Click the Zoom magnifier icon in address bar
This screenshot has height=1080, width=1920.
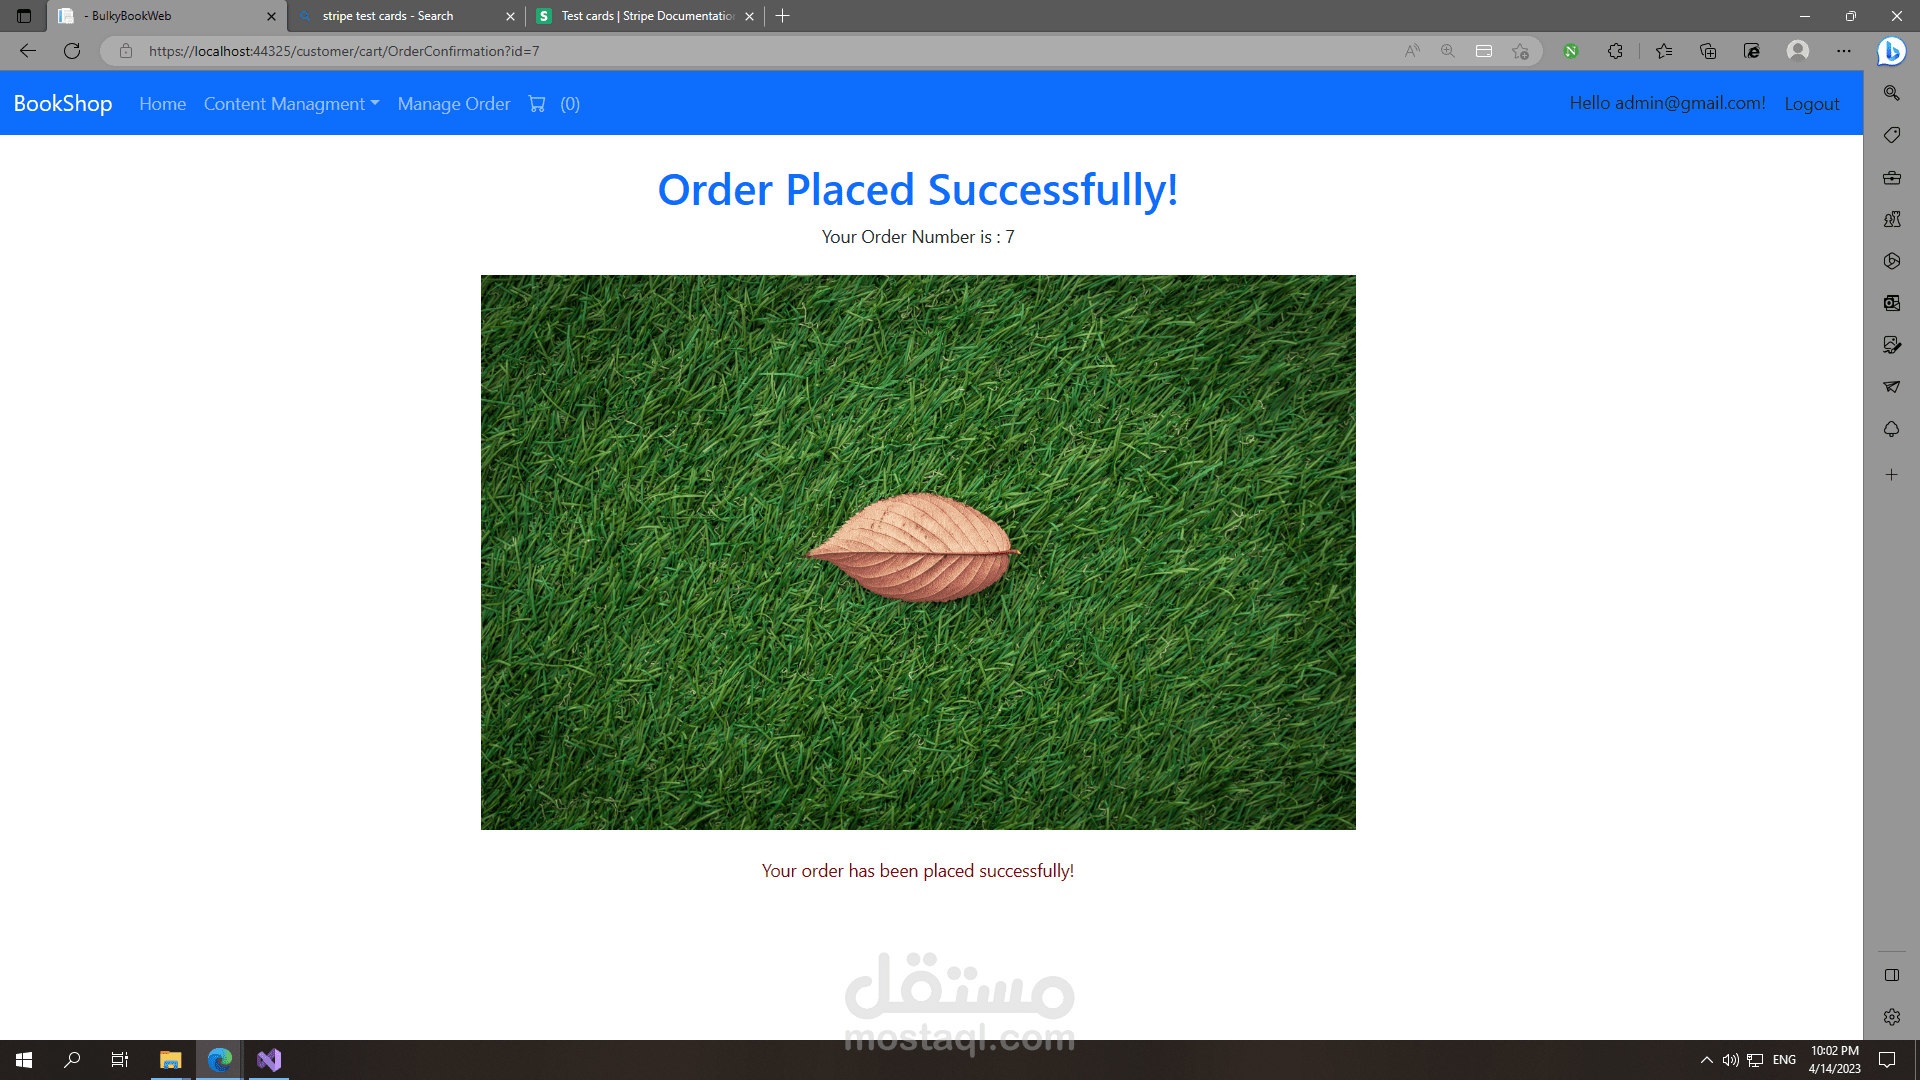(x=1447, y=51)
